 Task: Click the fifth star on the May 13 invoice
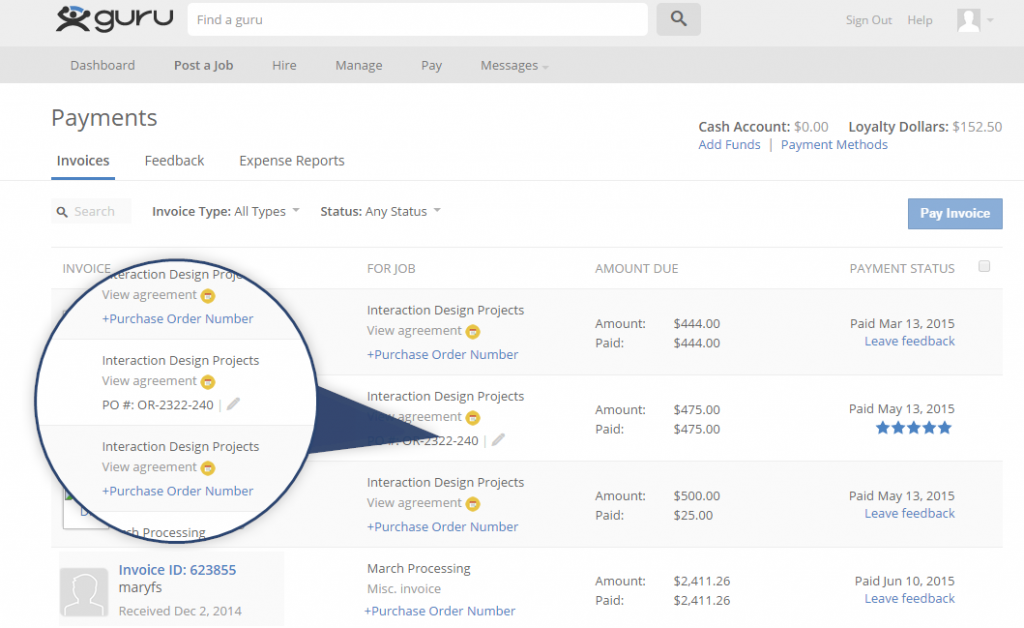click(x=944, y=426)
